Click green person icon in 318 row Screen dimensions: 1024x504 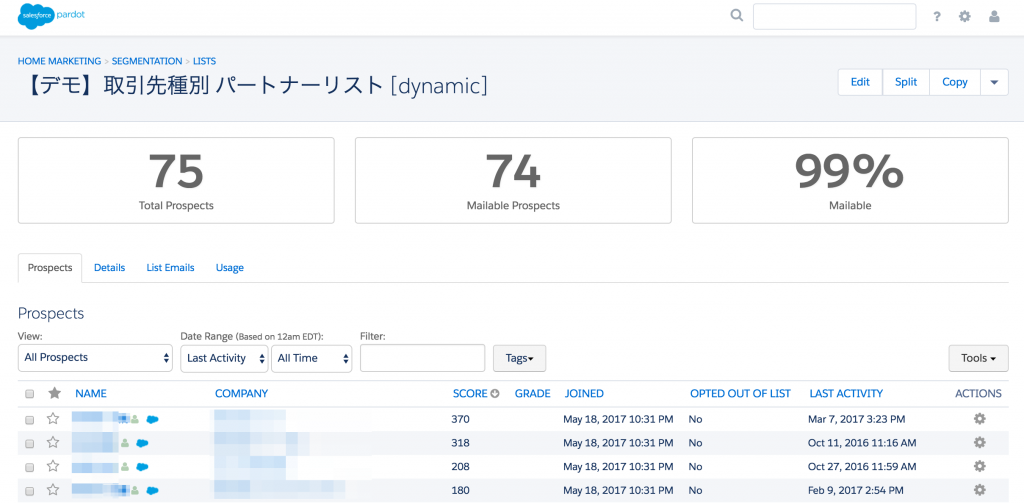[x=124, y=443]
